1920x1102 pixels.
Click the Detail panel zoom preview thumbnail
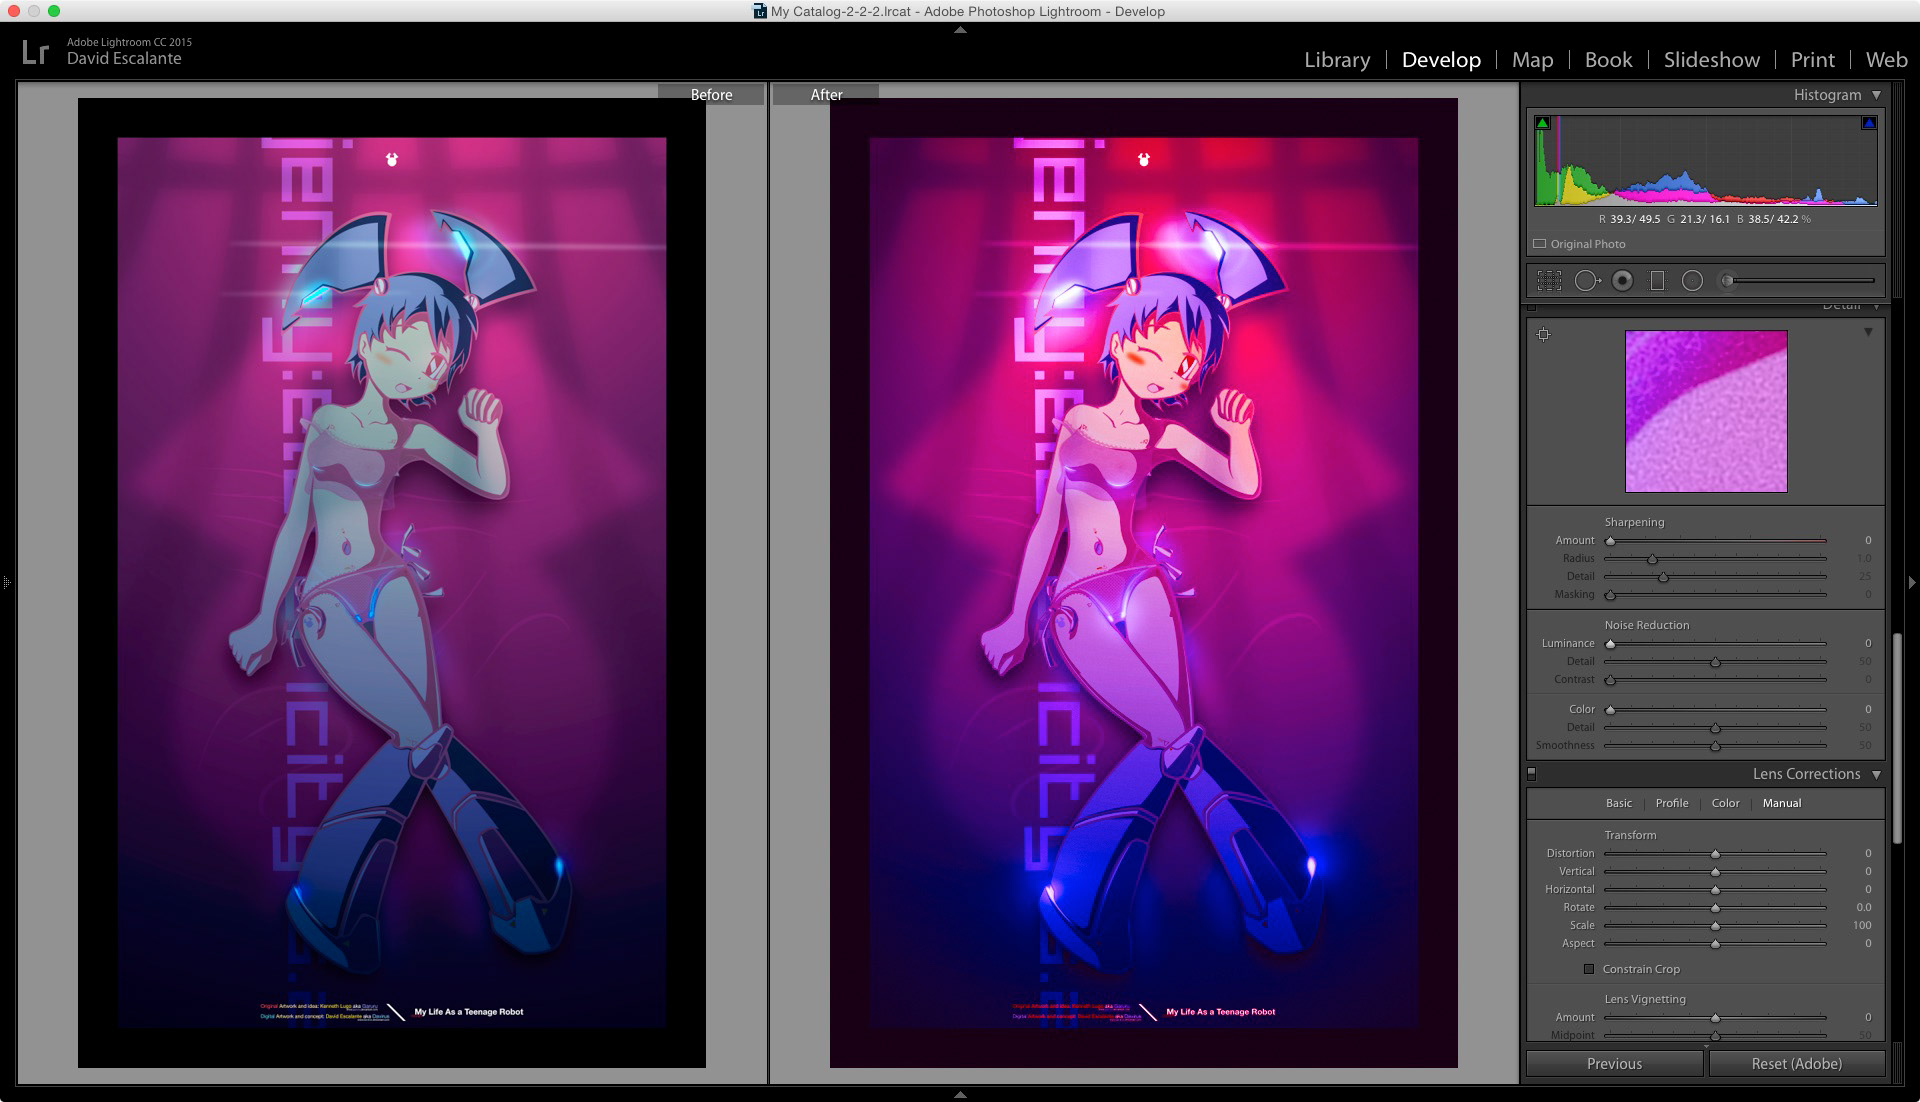1706,411
